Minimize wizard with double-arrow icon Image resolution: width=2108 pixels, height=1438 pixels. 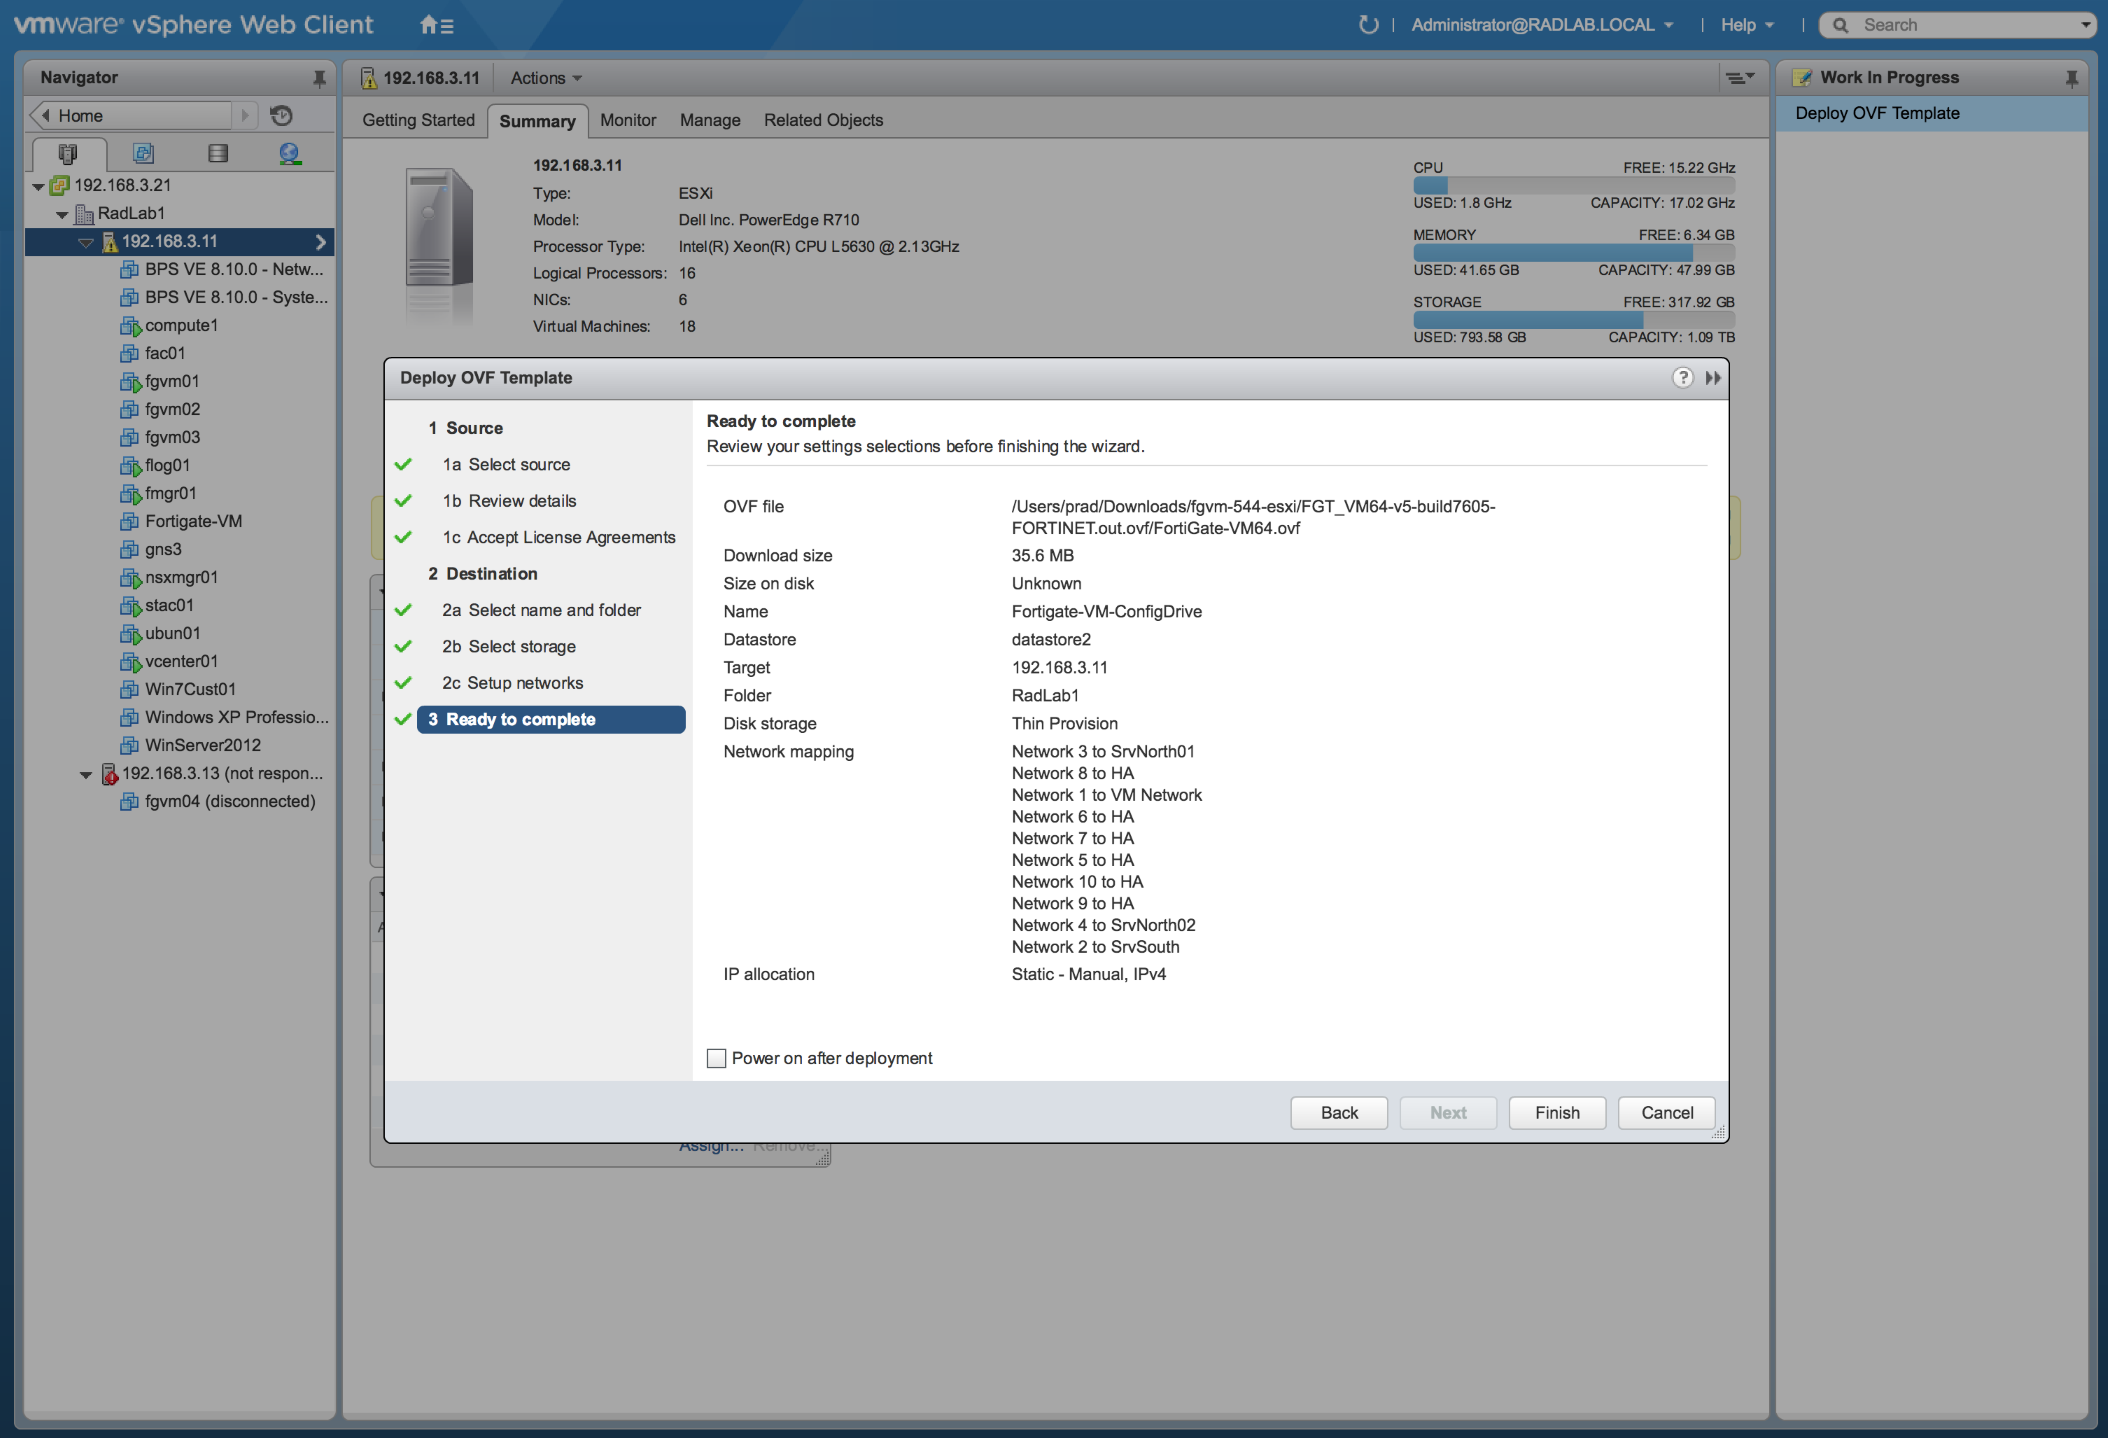point(1713,378)
